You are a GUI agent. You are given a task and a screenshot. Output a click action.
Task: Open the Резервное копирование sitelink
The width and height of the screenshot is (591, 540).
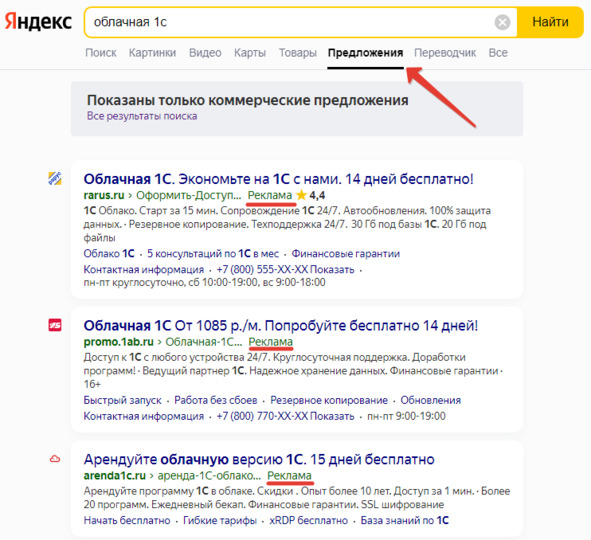coord(329,400)
